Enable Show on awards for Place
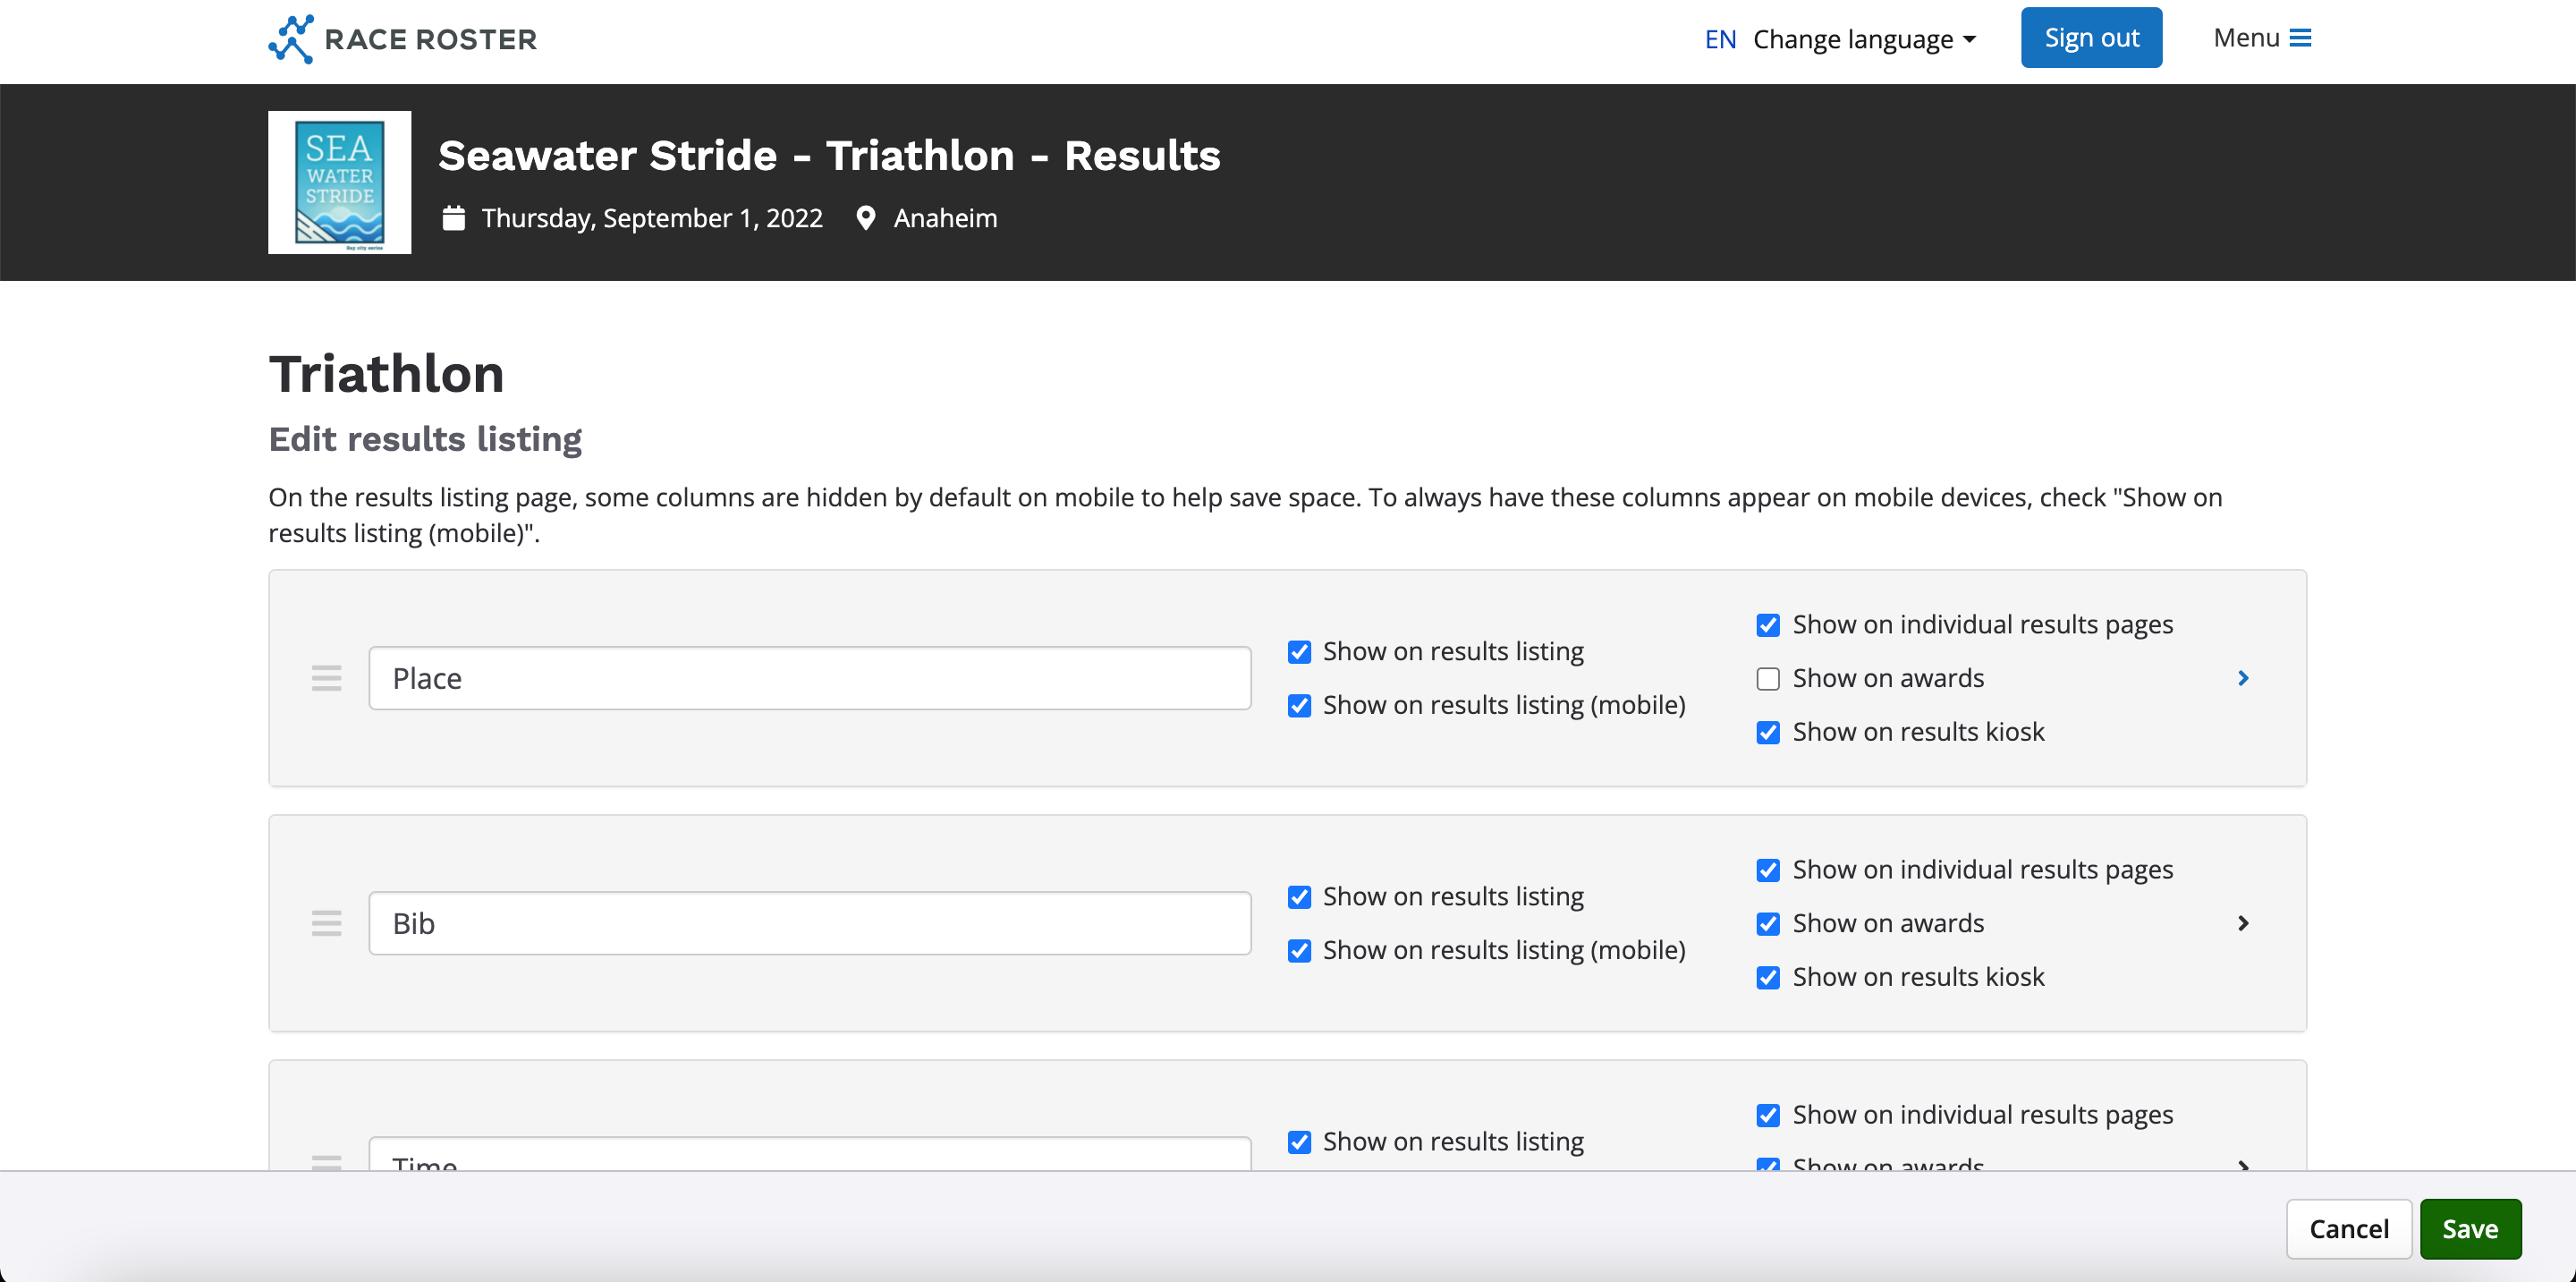The height and width of the screenshot is (1282, 2576). [1768, 679]
